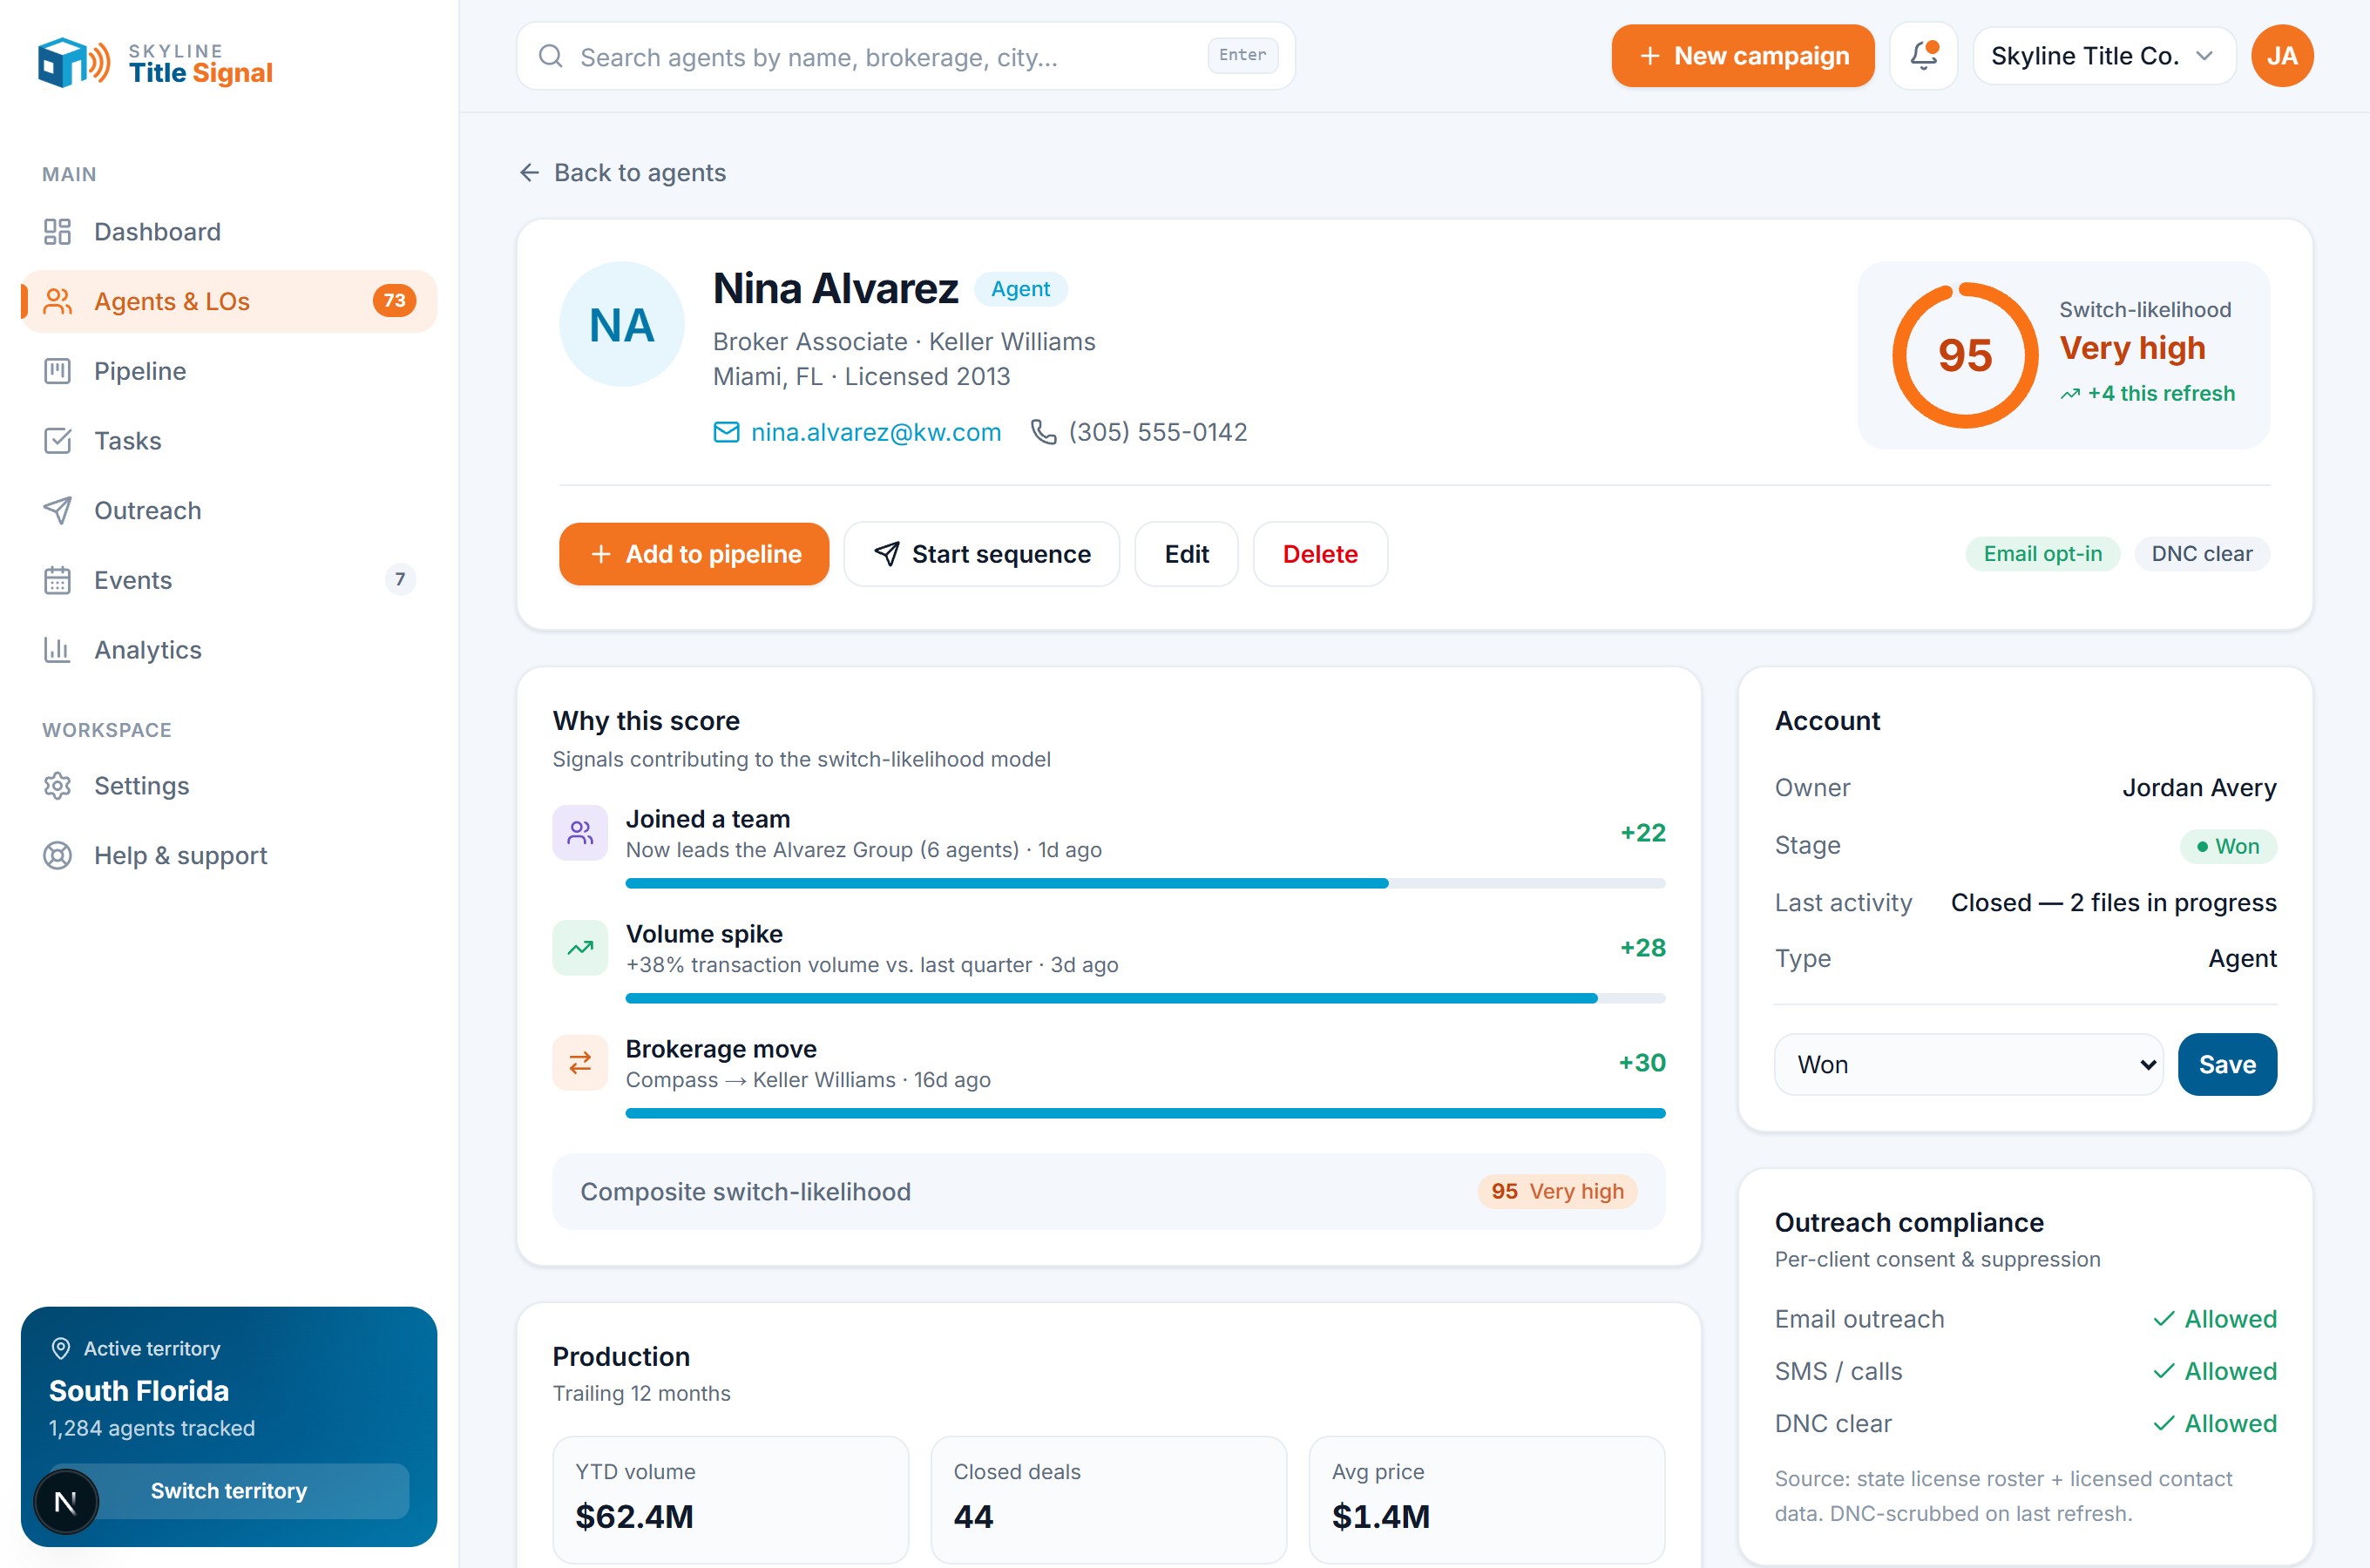Click the YTD volume card
This screenshot has width=2370, height=1568.
730,1499
